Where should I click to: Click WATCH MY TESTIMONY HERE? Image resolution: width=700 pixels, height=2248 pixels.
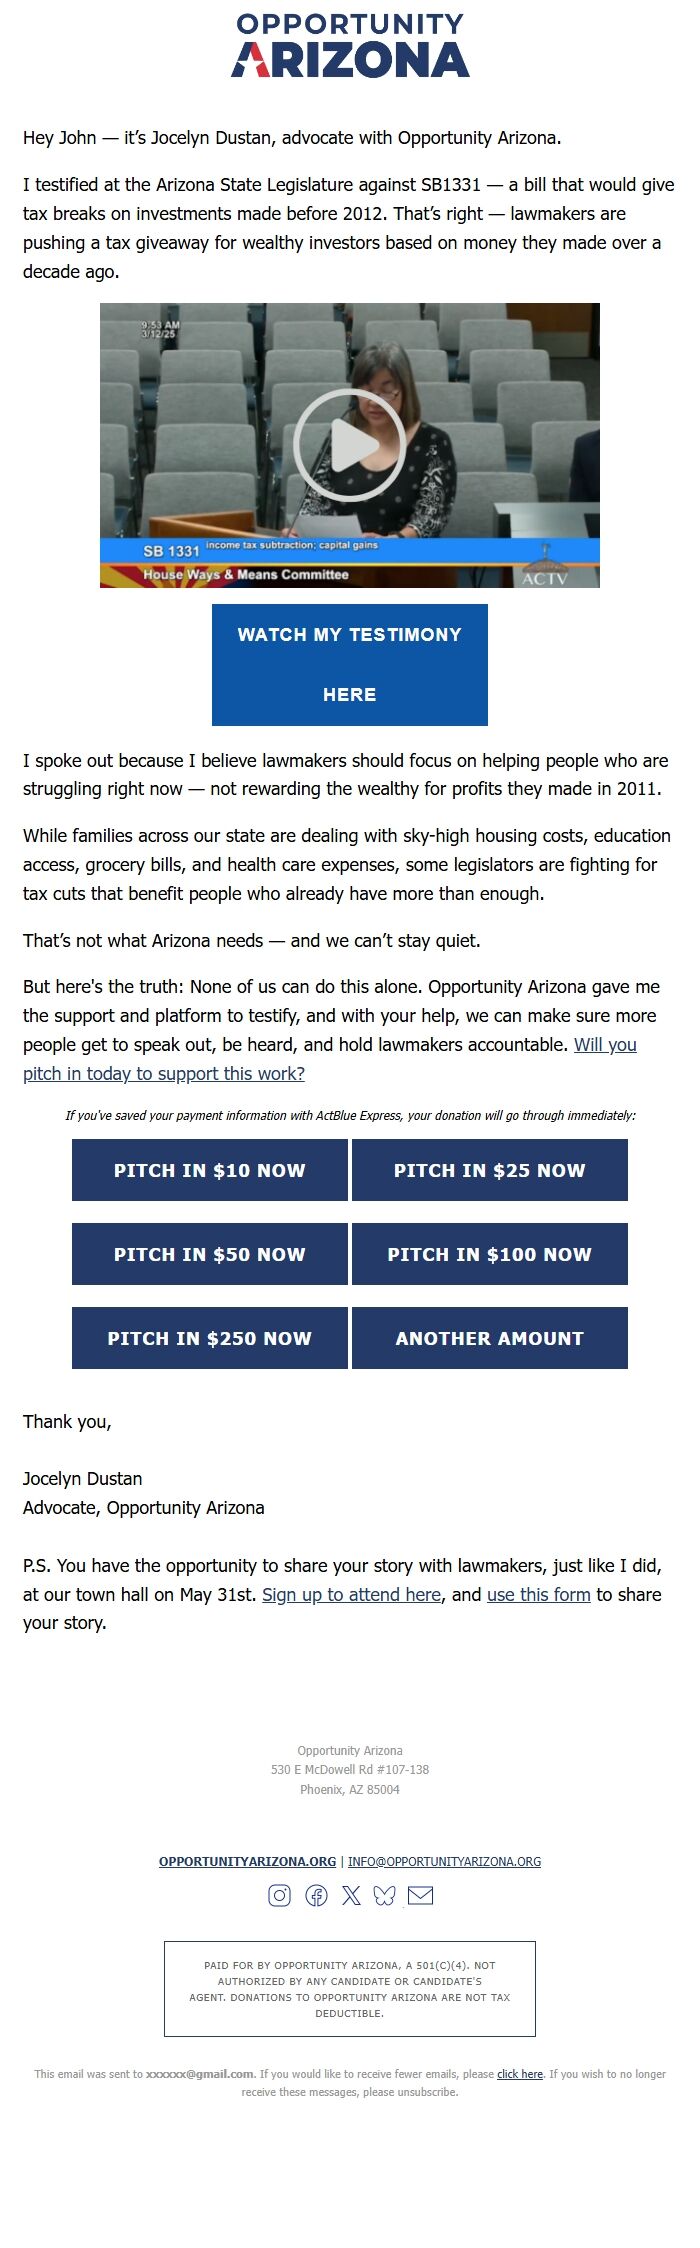click(x=350, y=663)
